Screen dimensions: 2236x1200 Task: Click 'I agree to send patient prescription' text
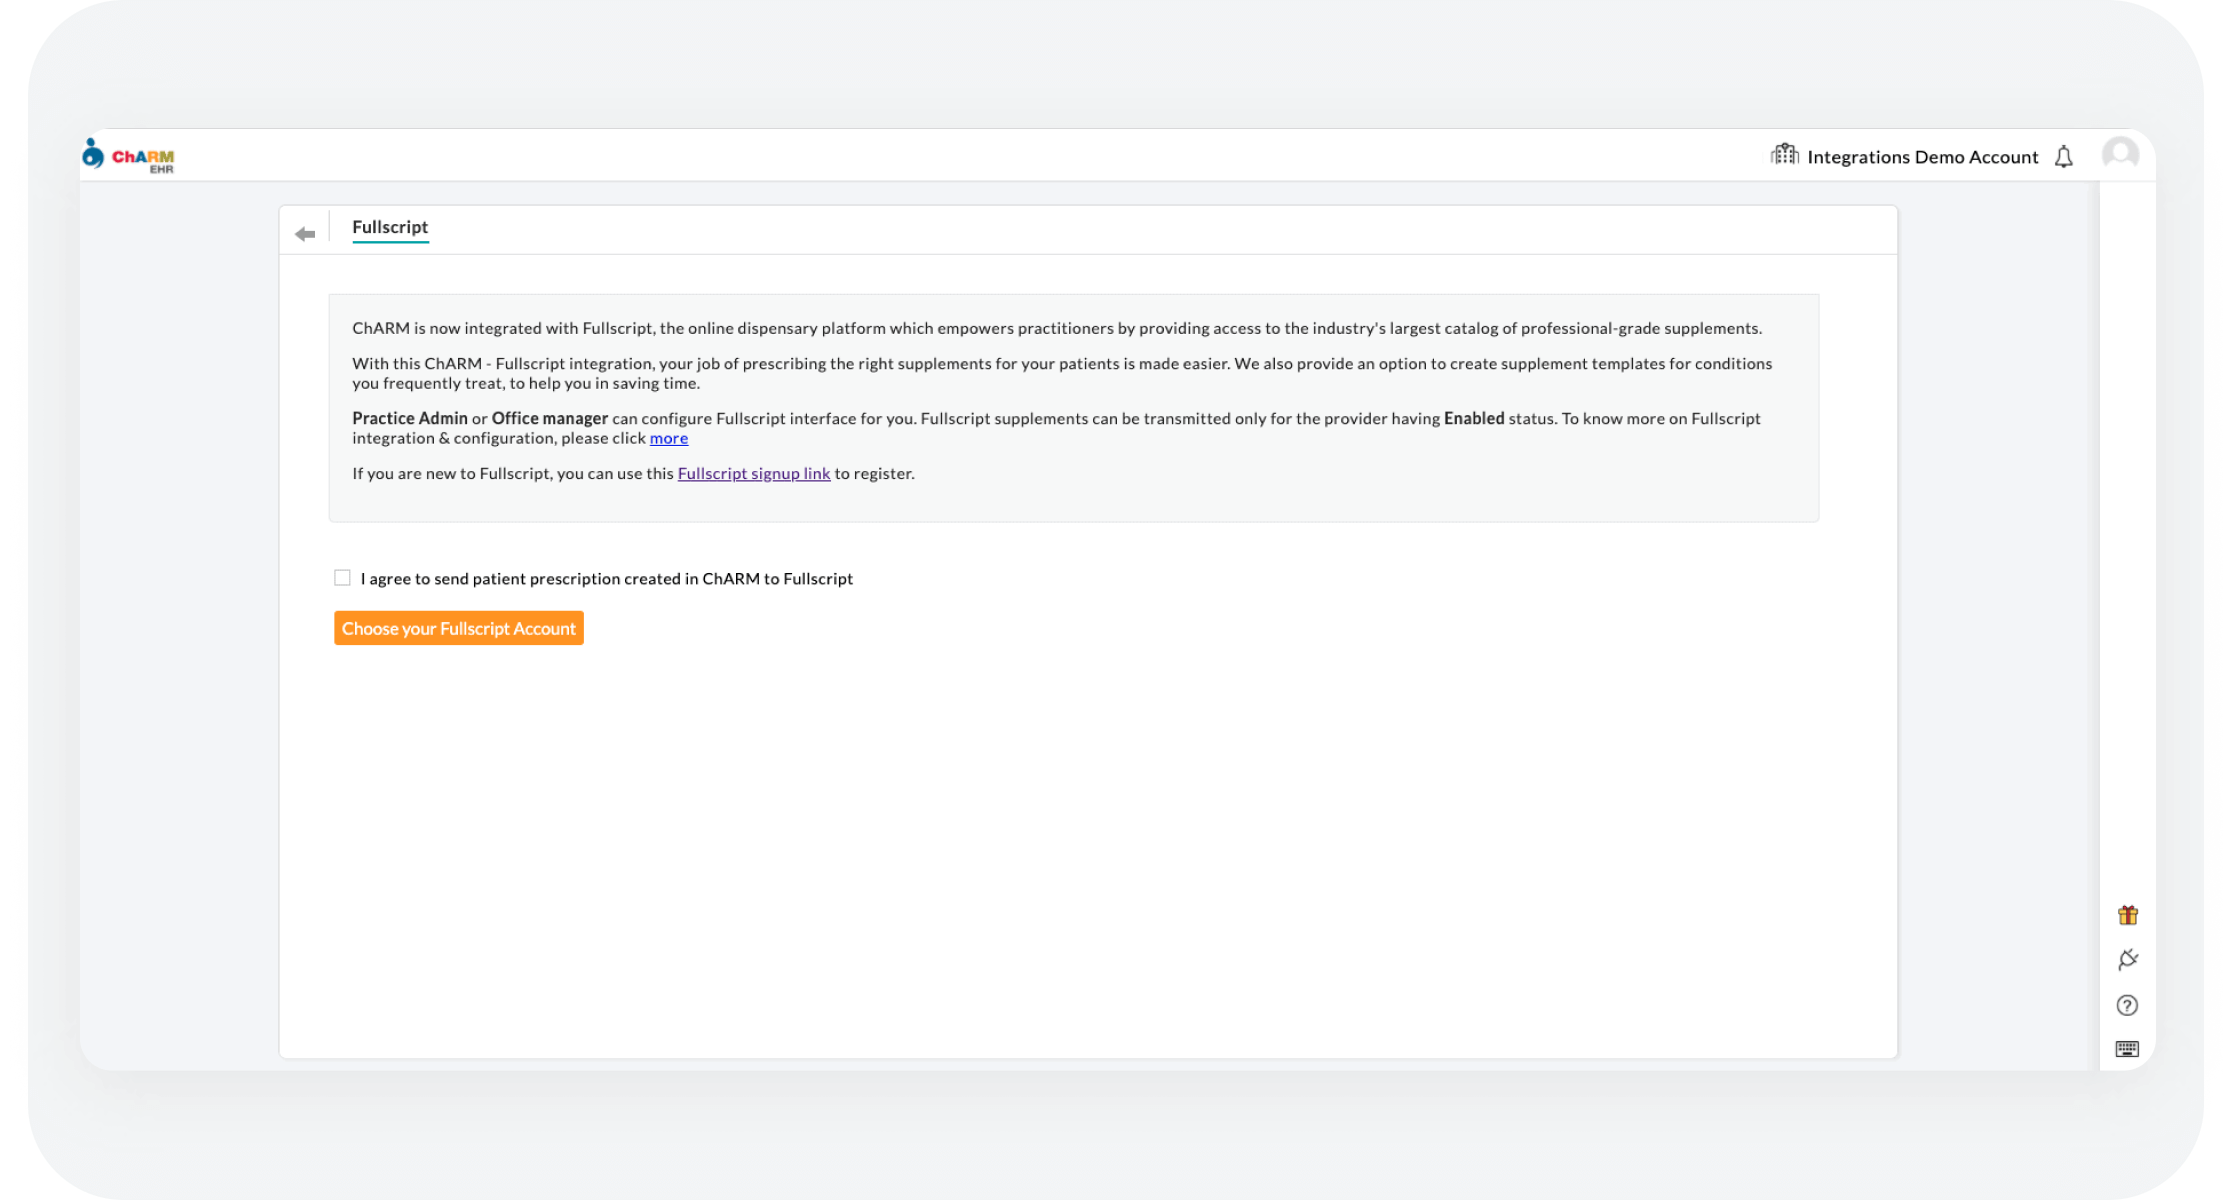606,579
